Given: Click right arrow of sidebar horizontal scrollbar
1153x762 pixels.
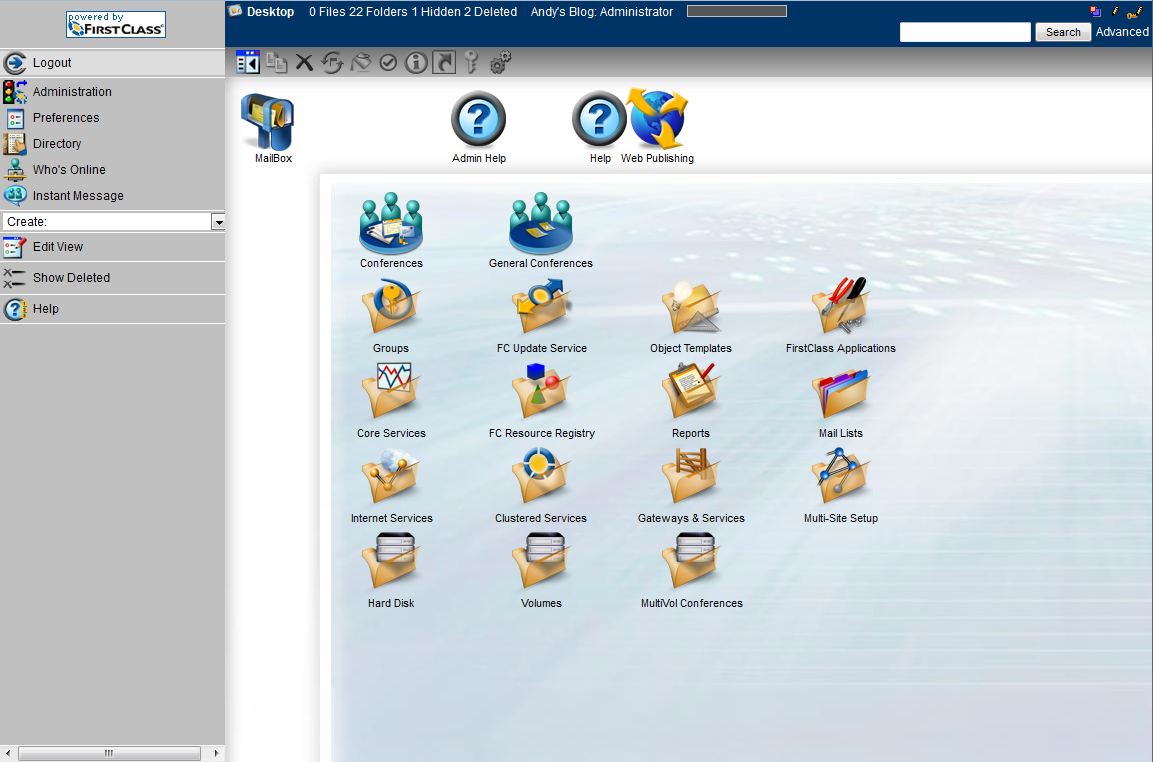Looking at the screenshot, I should tap(216, 753).
